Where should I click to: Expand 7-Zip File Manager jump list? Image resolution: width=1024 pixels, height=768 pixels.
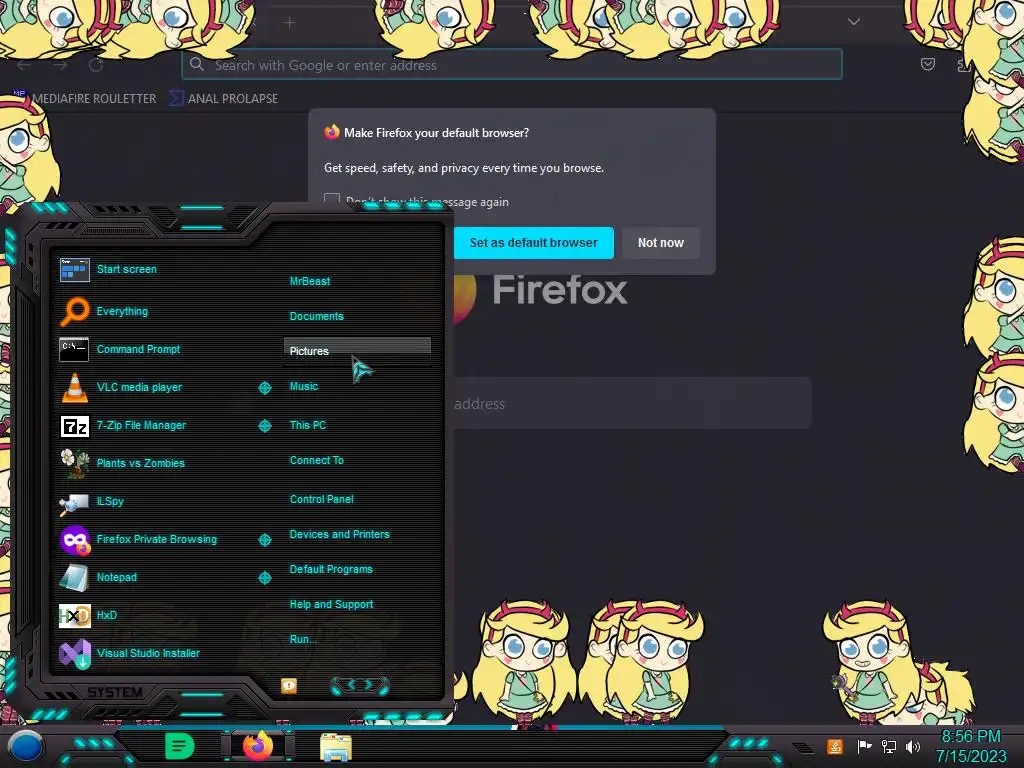(x=265, y=426)
